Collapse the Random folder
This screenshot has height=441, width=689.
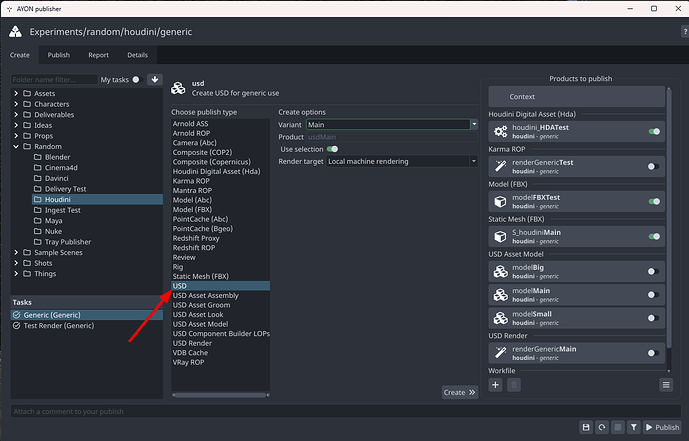(x=16, y=146)
